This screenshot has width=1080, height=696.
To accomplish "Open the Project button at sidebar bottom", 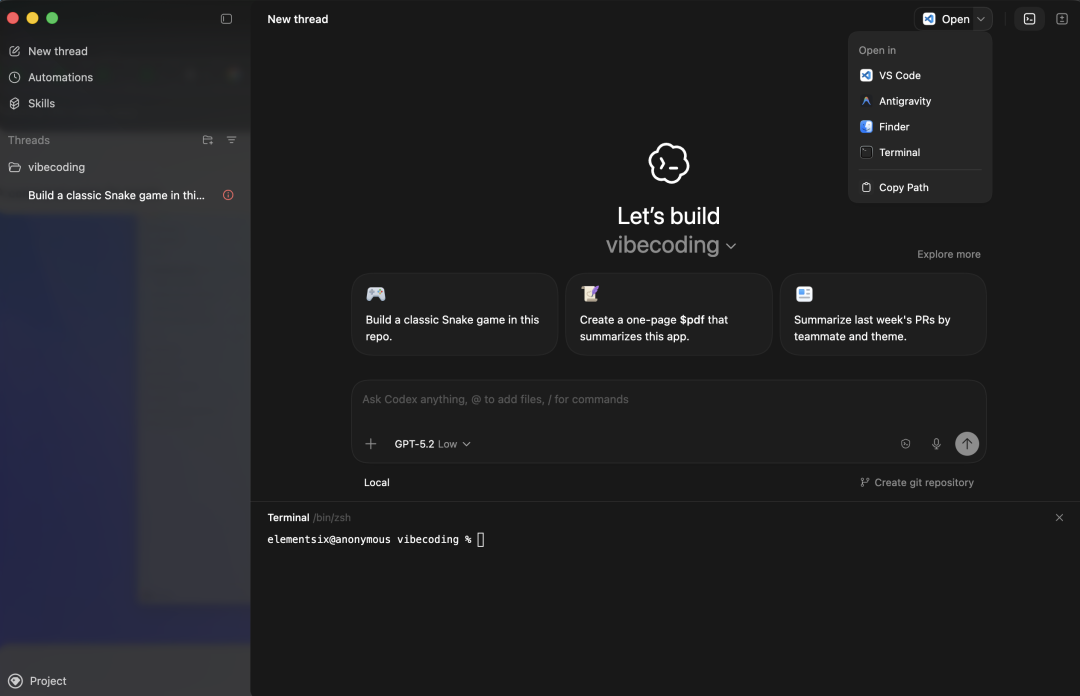I will pyautogui.click(x=37, y=681).
